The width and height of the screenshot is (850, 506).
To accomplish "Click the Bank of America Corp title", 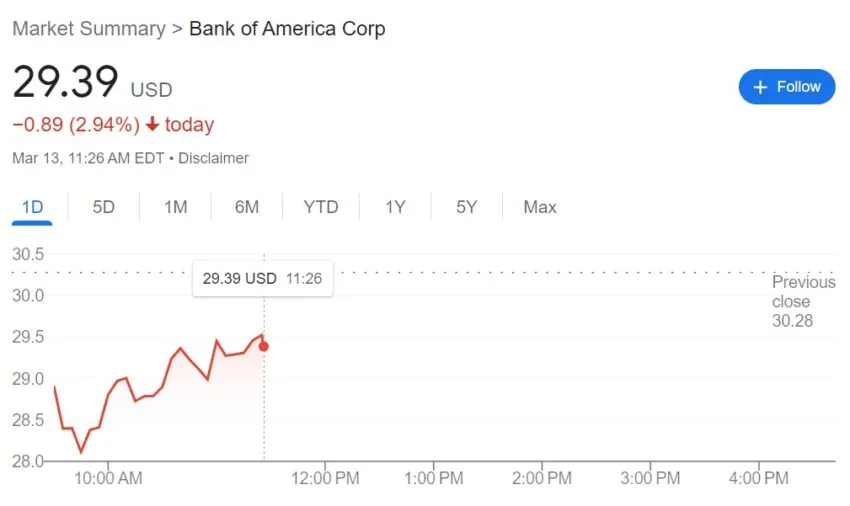I will coord(287,28).
